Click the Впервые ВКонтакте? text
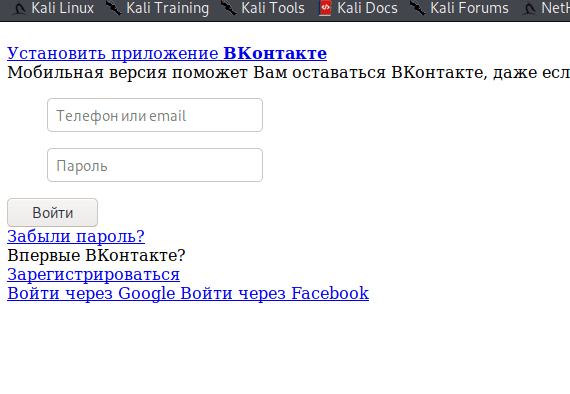This screenshot has height=394, width=570. pos(96,255)
